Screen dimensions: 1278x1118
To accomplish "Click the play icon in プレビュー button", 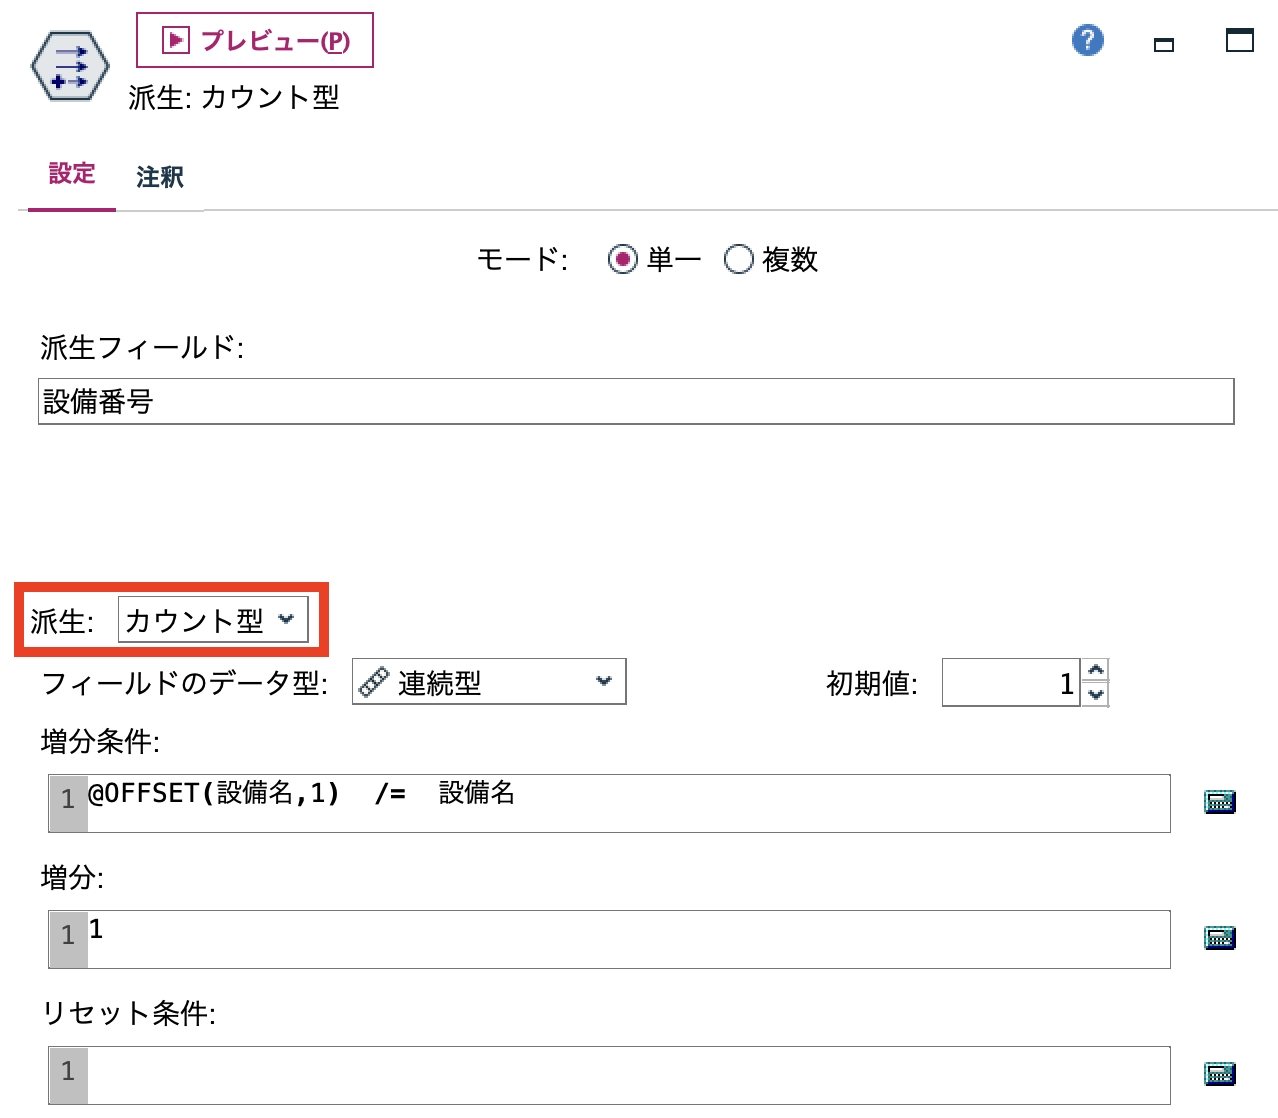I will click(x=173, y=39).
